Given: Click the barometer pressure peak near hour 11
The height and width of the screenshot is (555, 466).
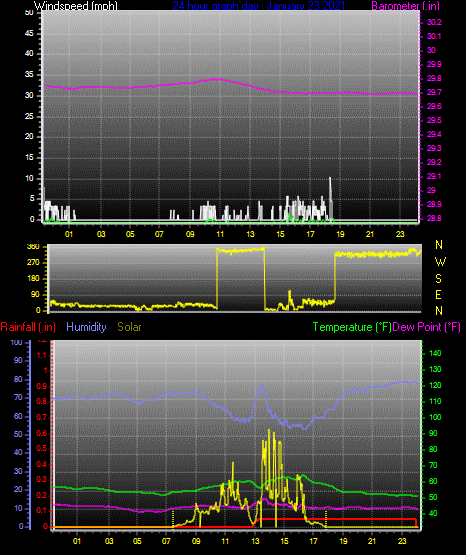Looking at the screenshot, I should 219,79.
